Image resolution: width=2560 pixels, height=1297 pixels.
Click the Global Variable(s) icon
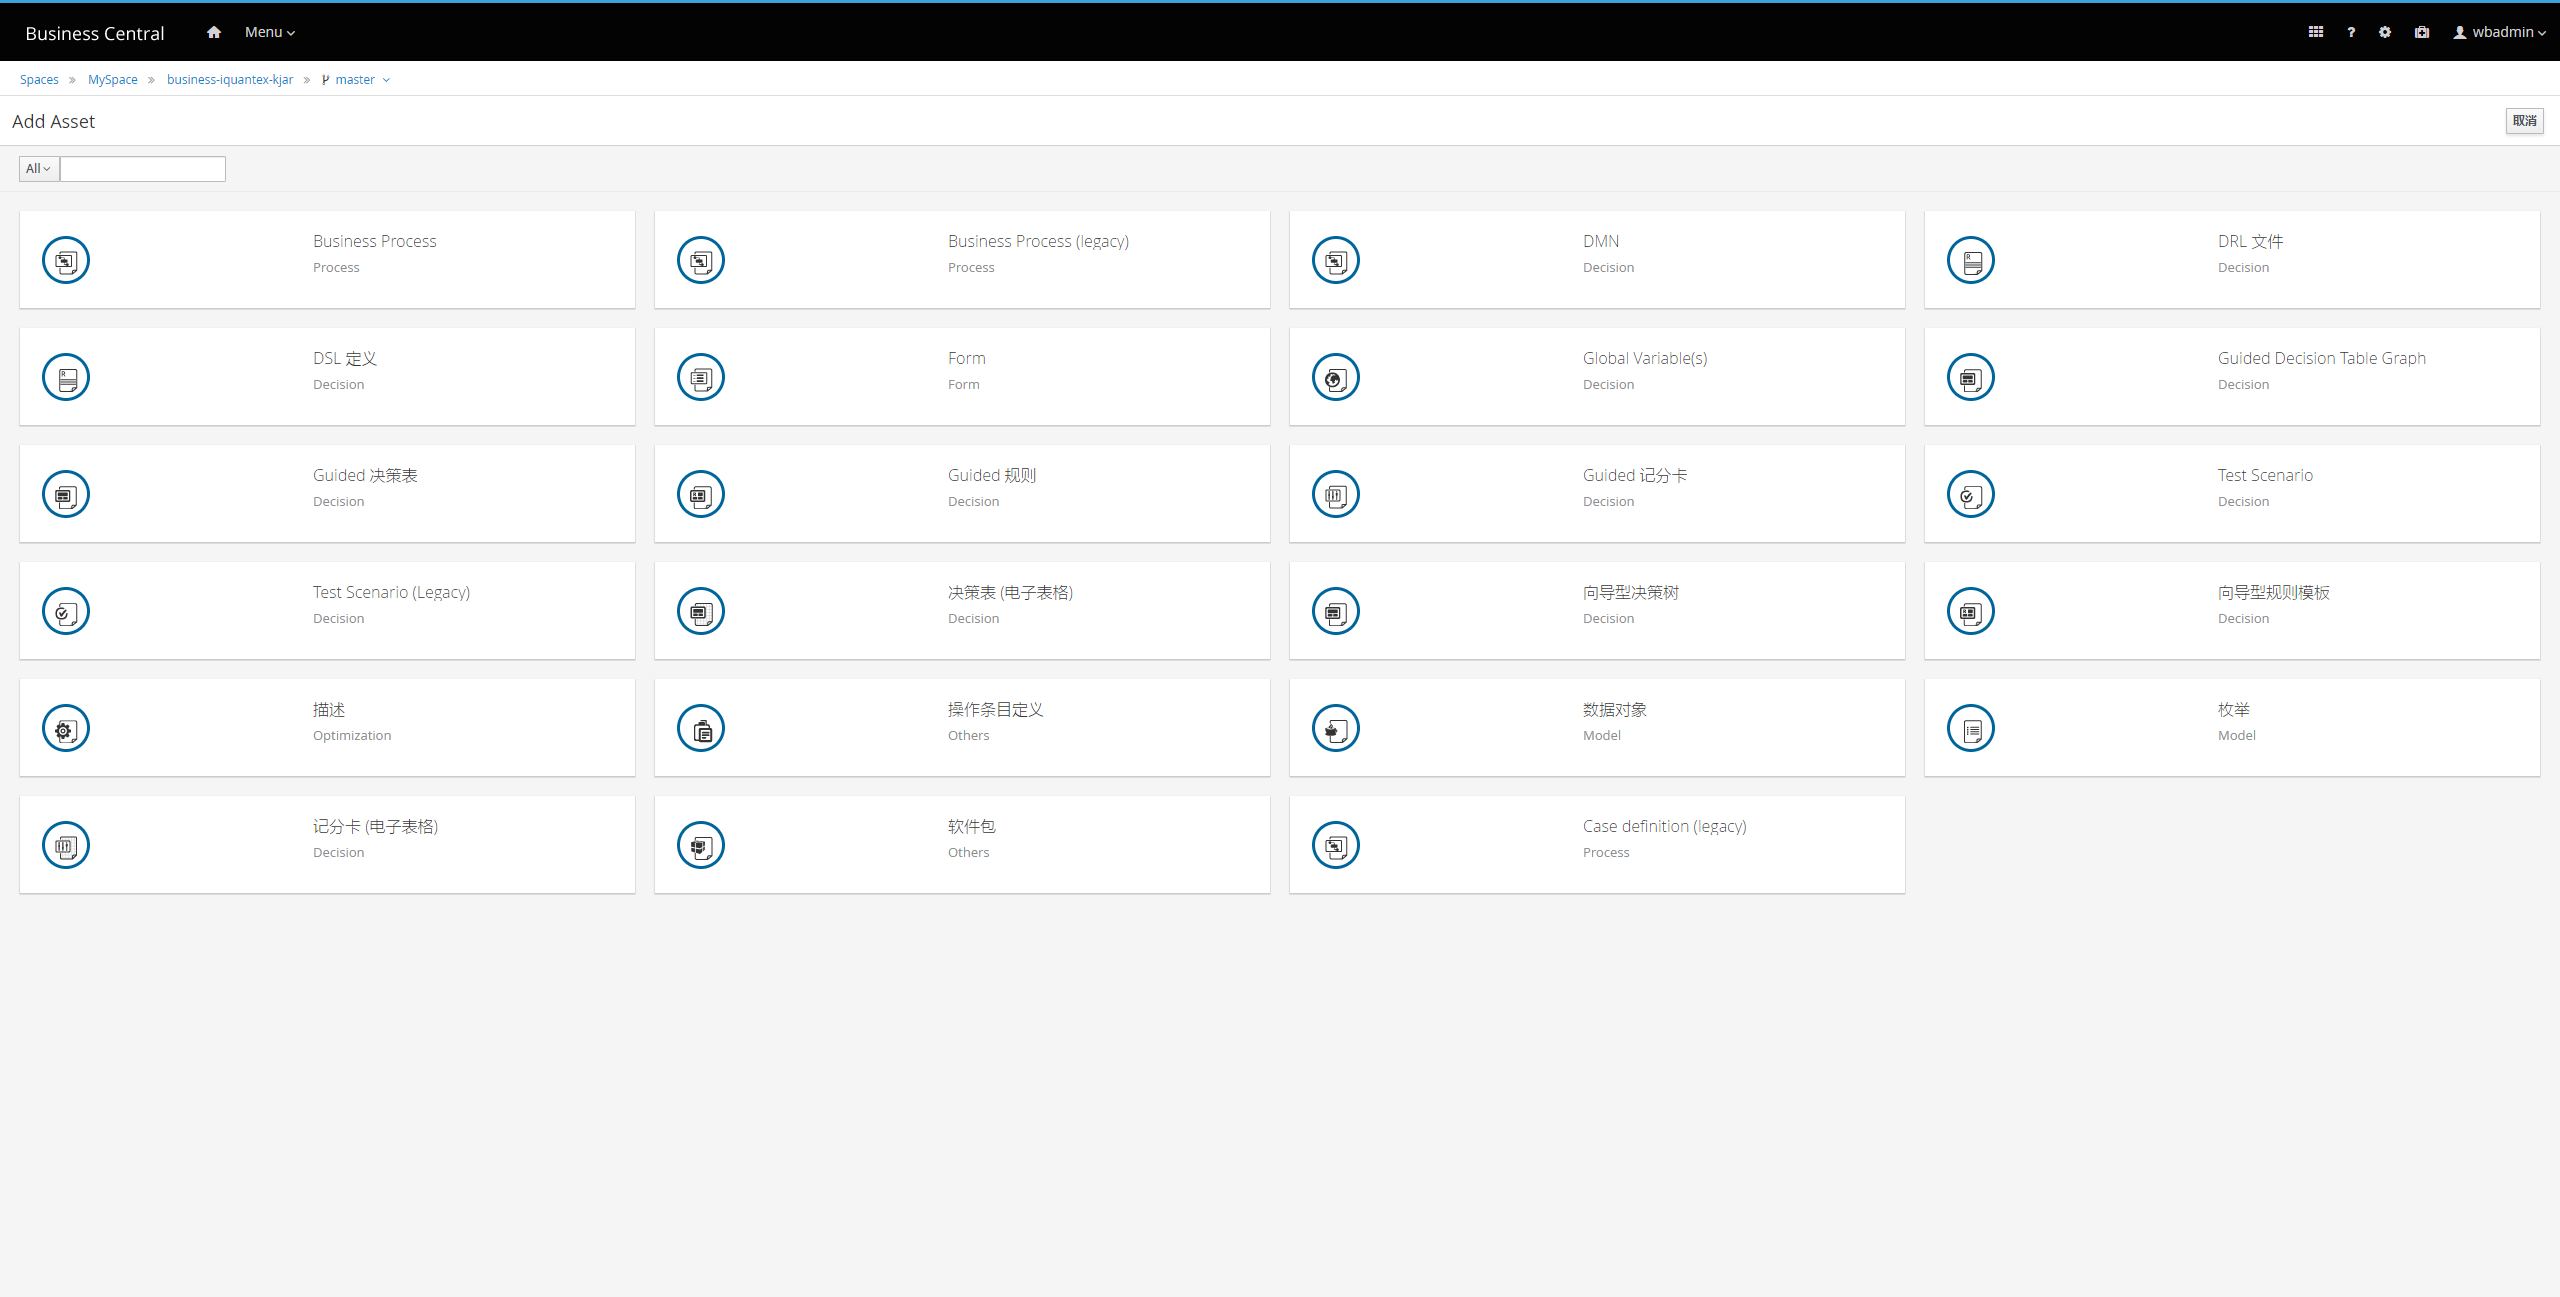(x=1335, y=377)
